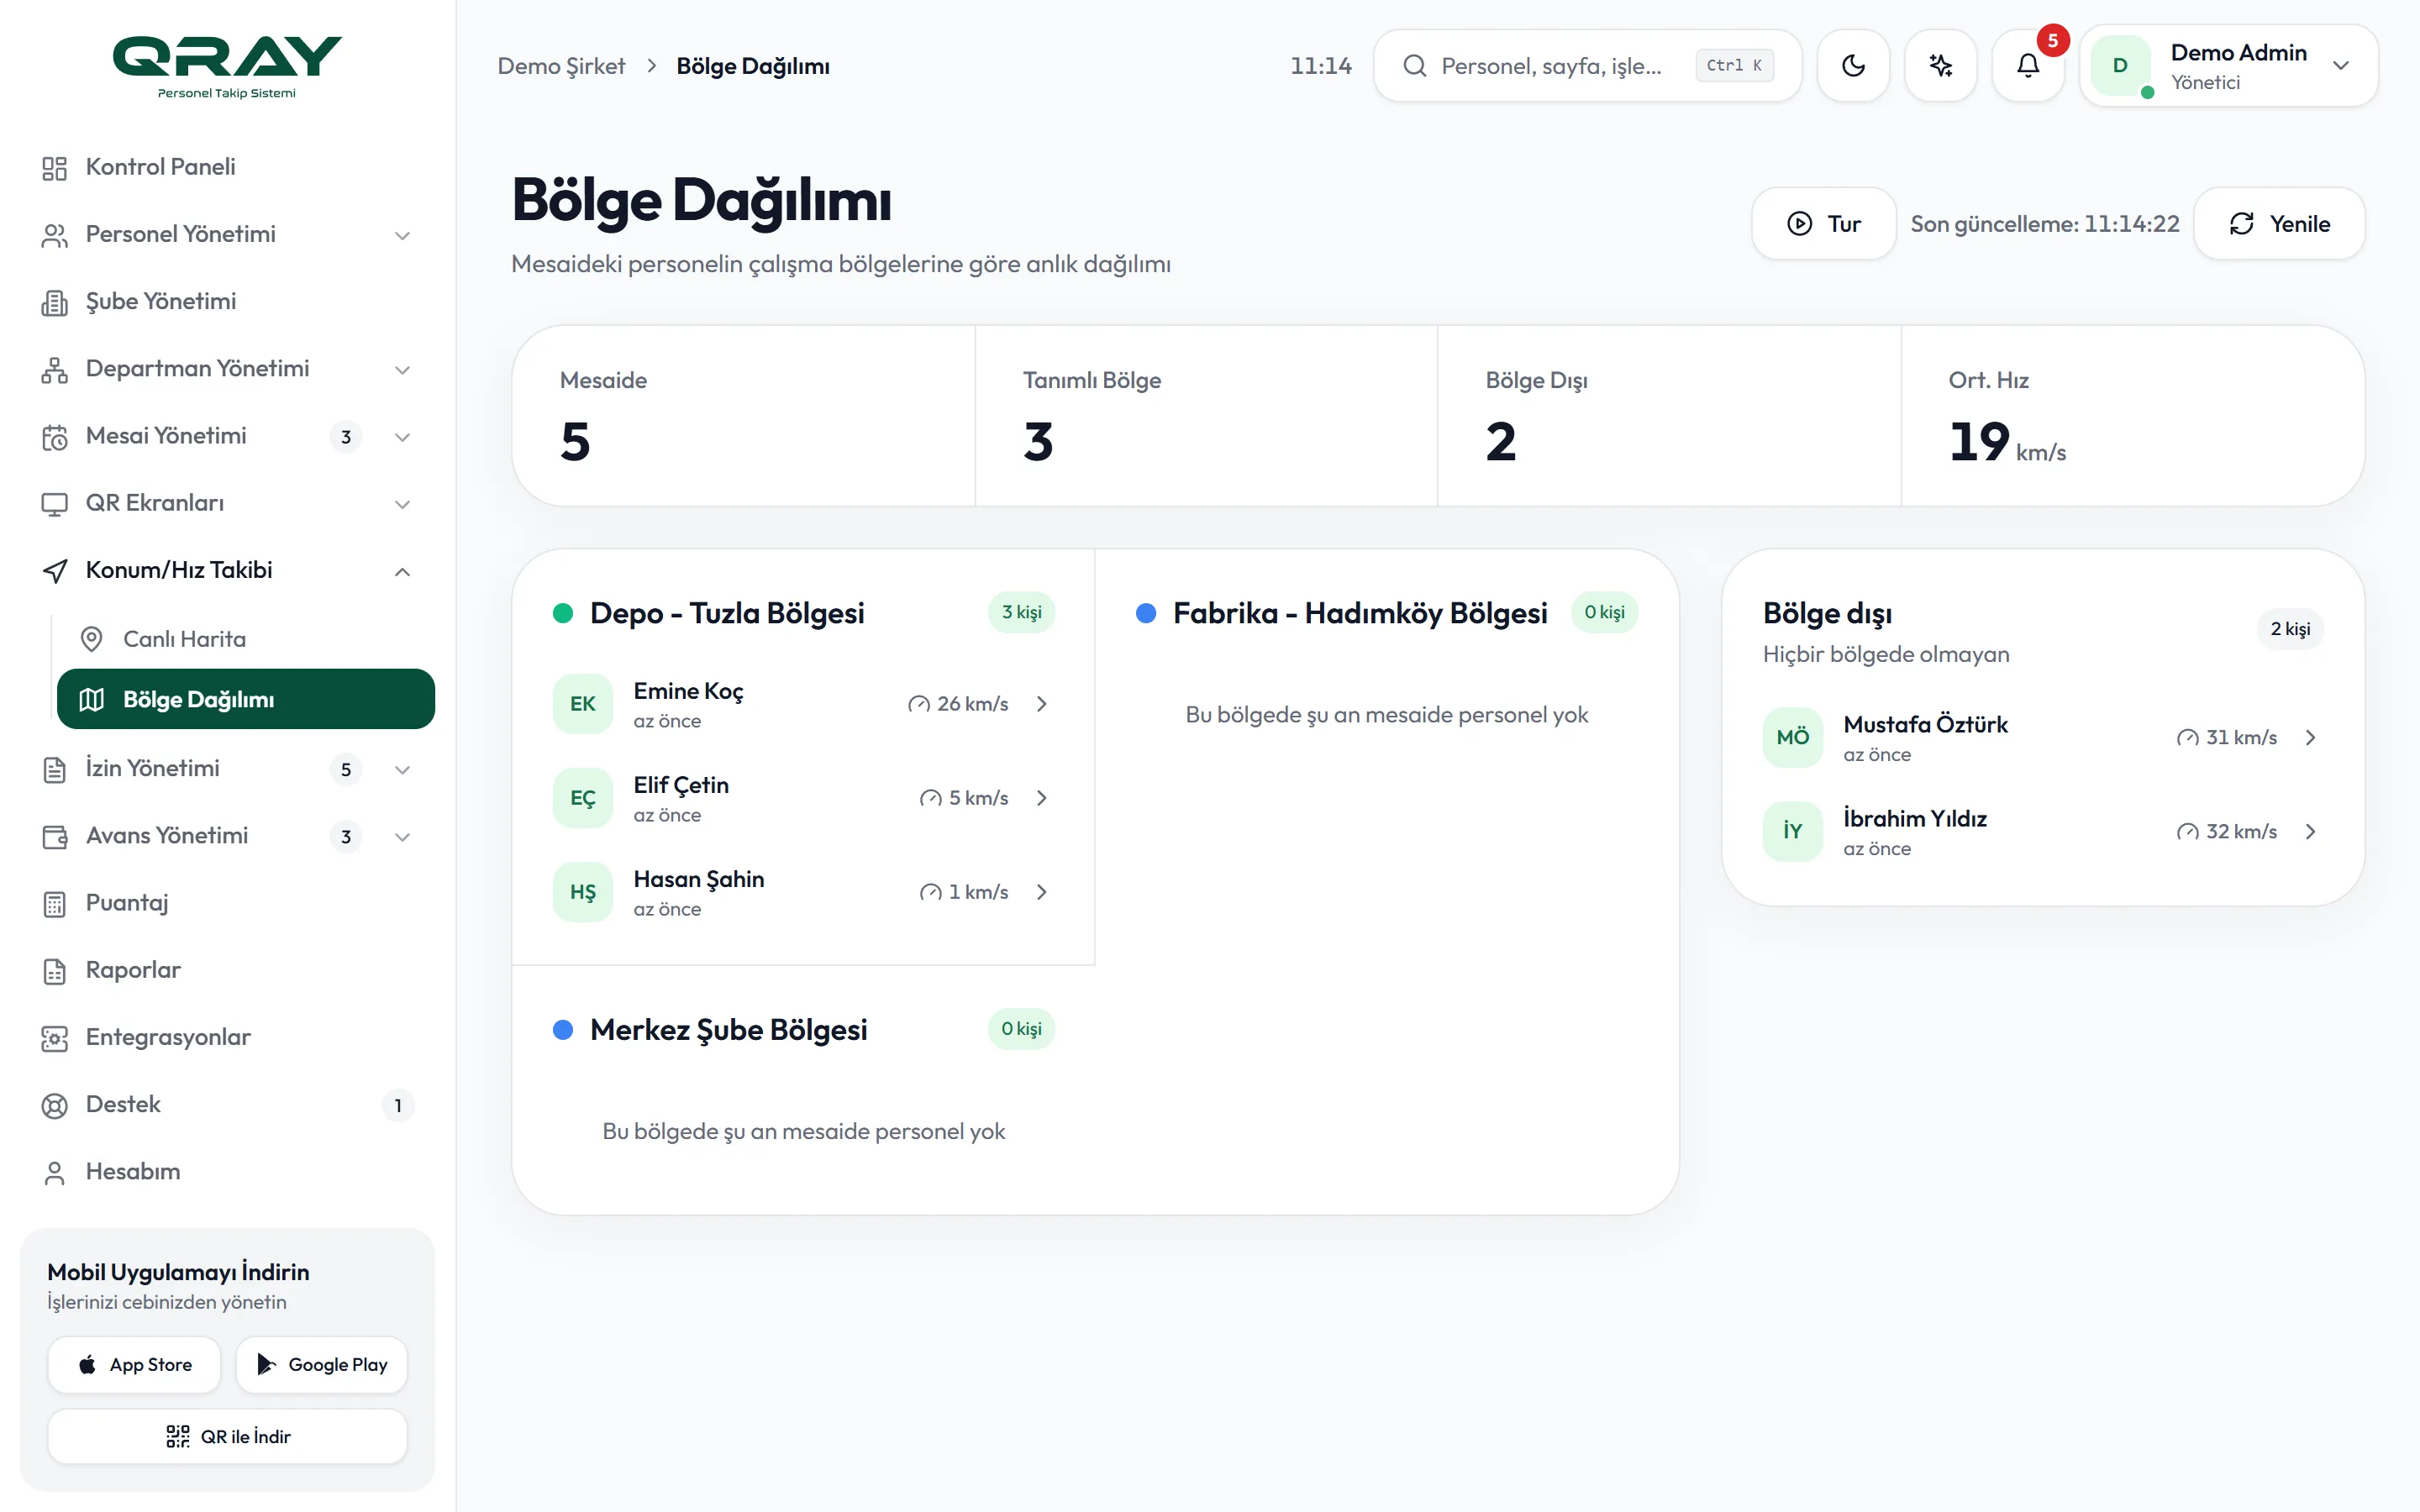The width and height of the screenshot is (2420, 1512).
Task: Click the sparkle AI assistant icon
Action: (x=1940, y=65)
